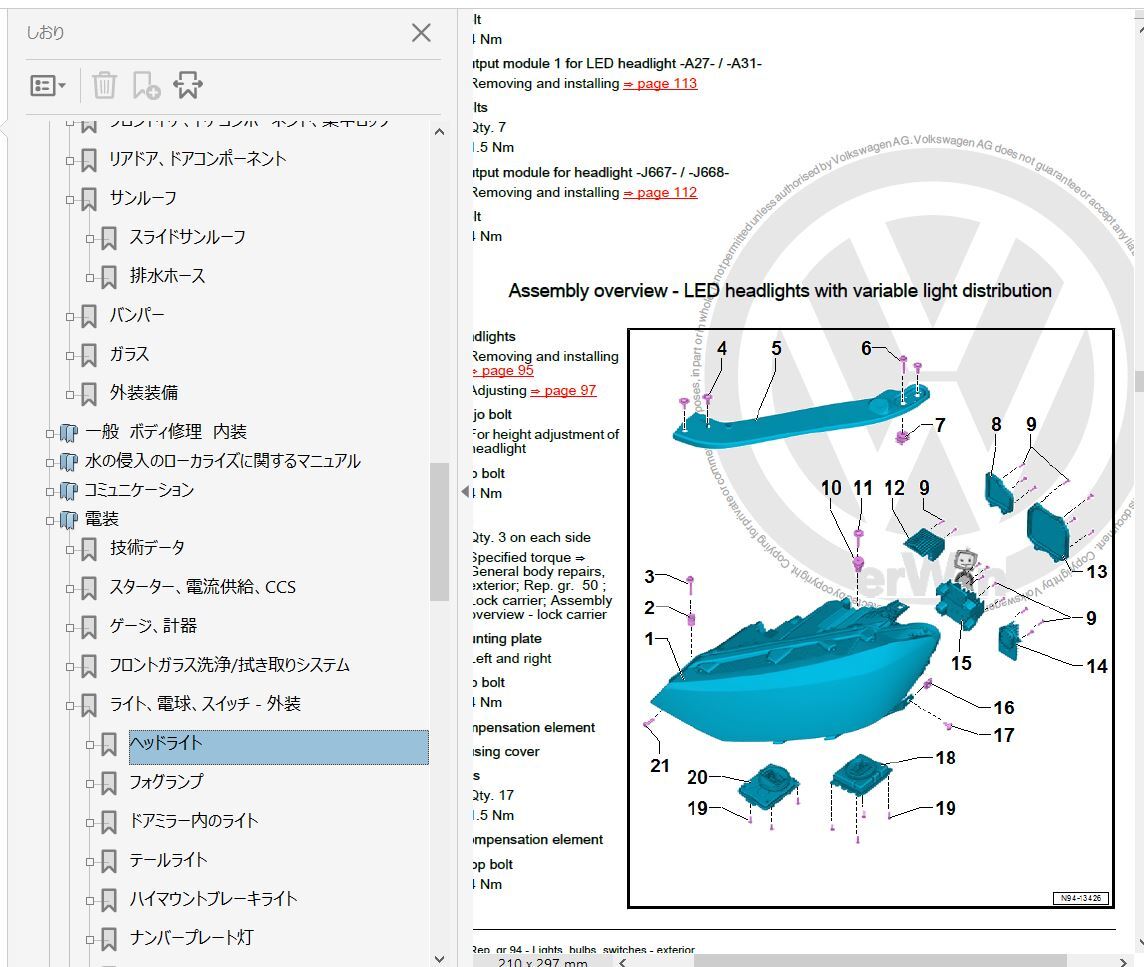
Task: Click the document vertical scrollbar thumb
Action: (1138, 381)
